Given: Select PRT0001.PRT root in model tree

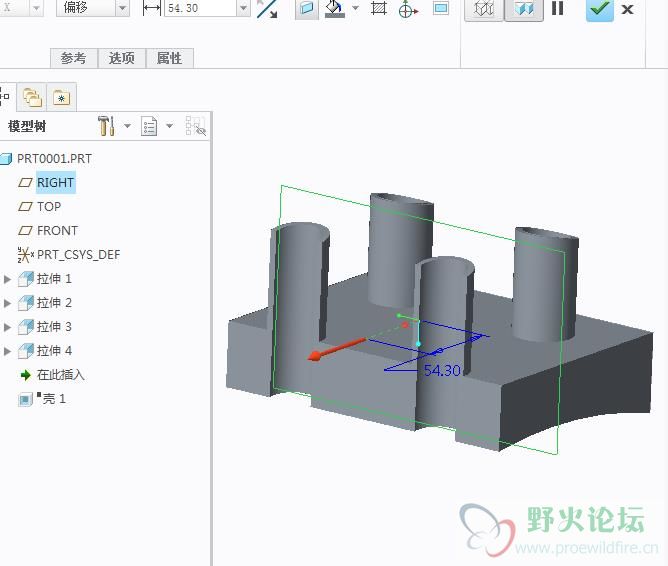Looking at the screenshot, I should pos(54,158).
